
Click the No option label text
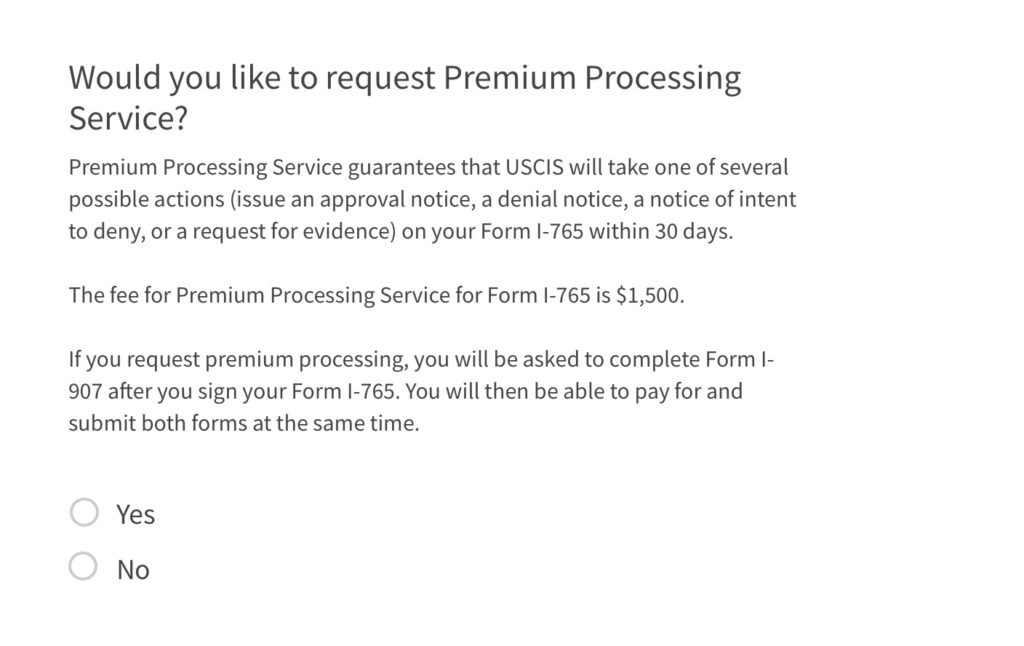[133, 568]
